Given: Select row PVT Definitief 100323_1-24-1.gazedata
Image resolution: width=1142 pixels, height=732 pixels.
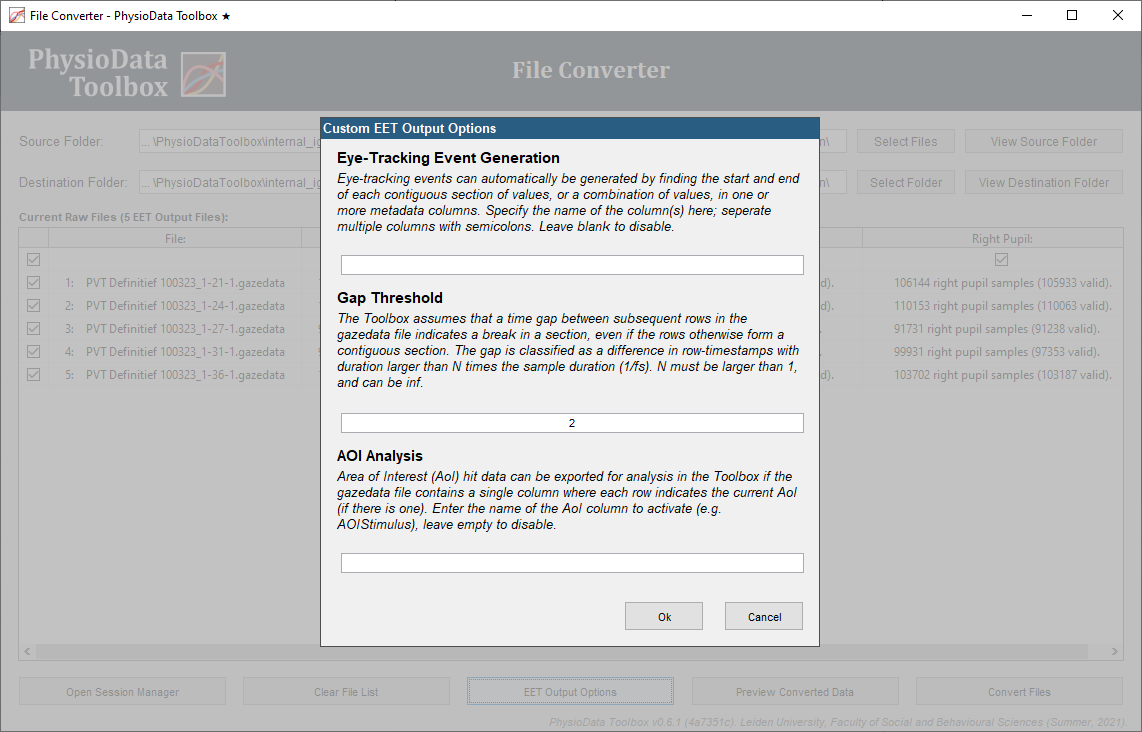Looking at the screenshot, I should pos(185,306).
